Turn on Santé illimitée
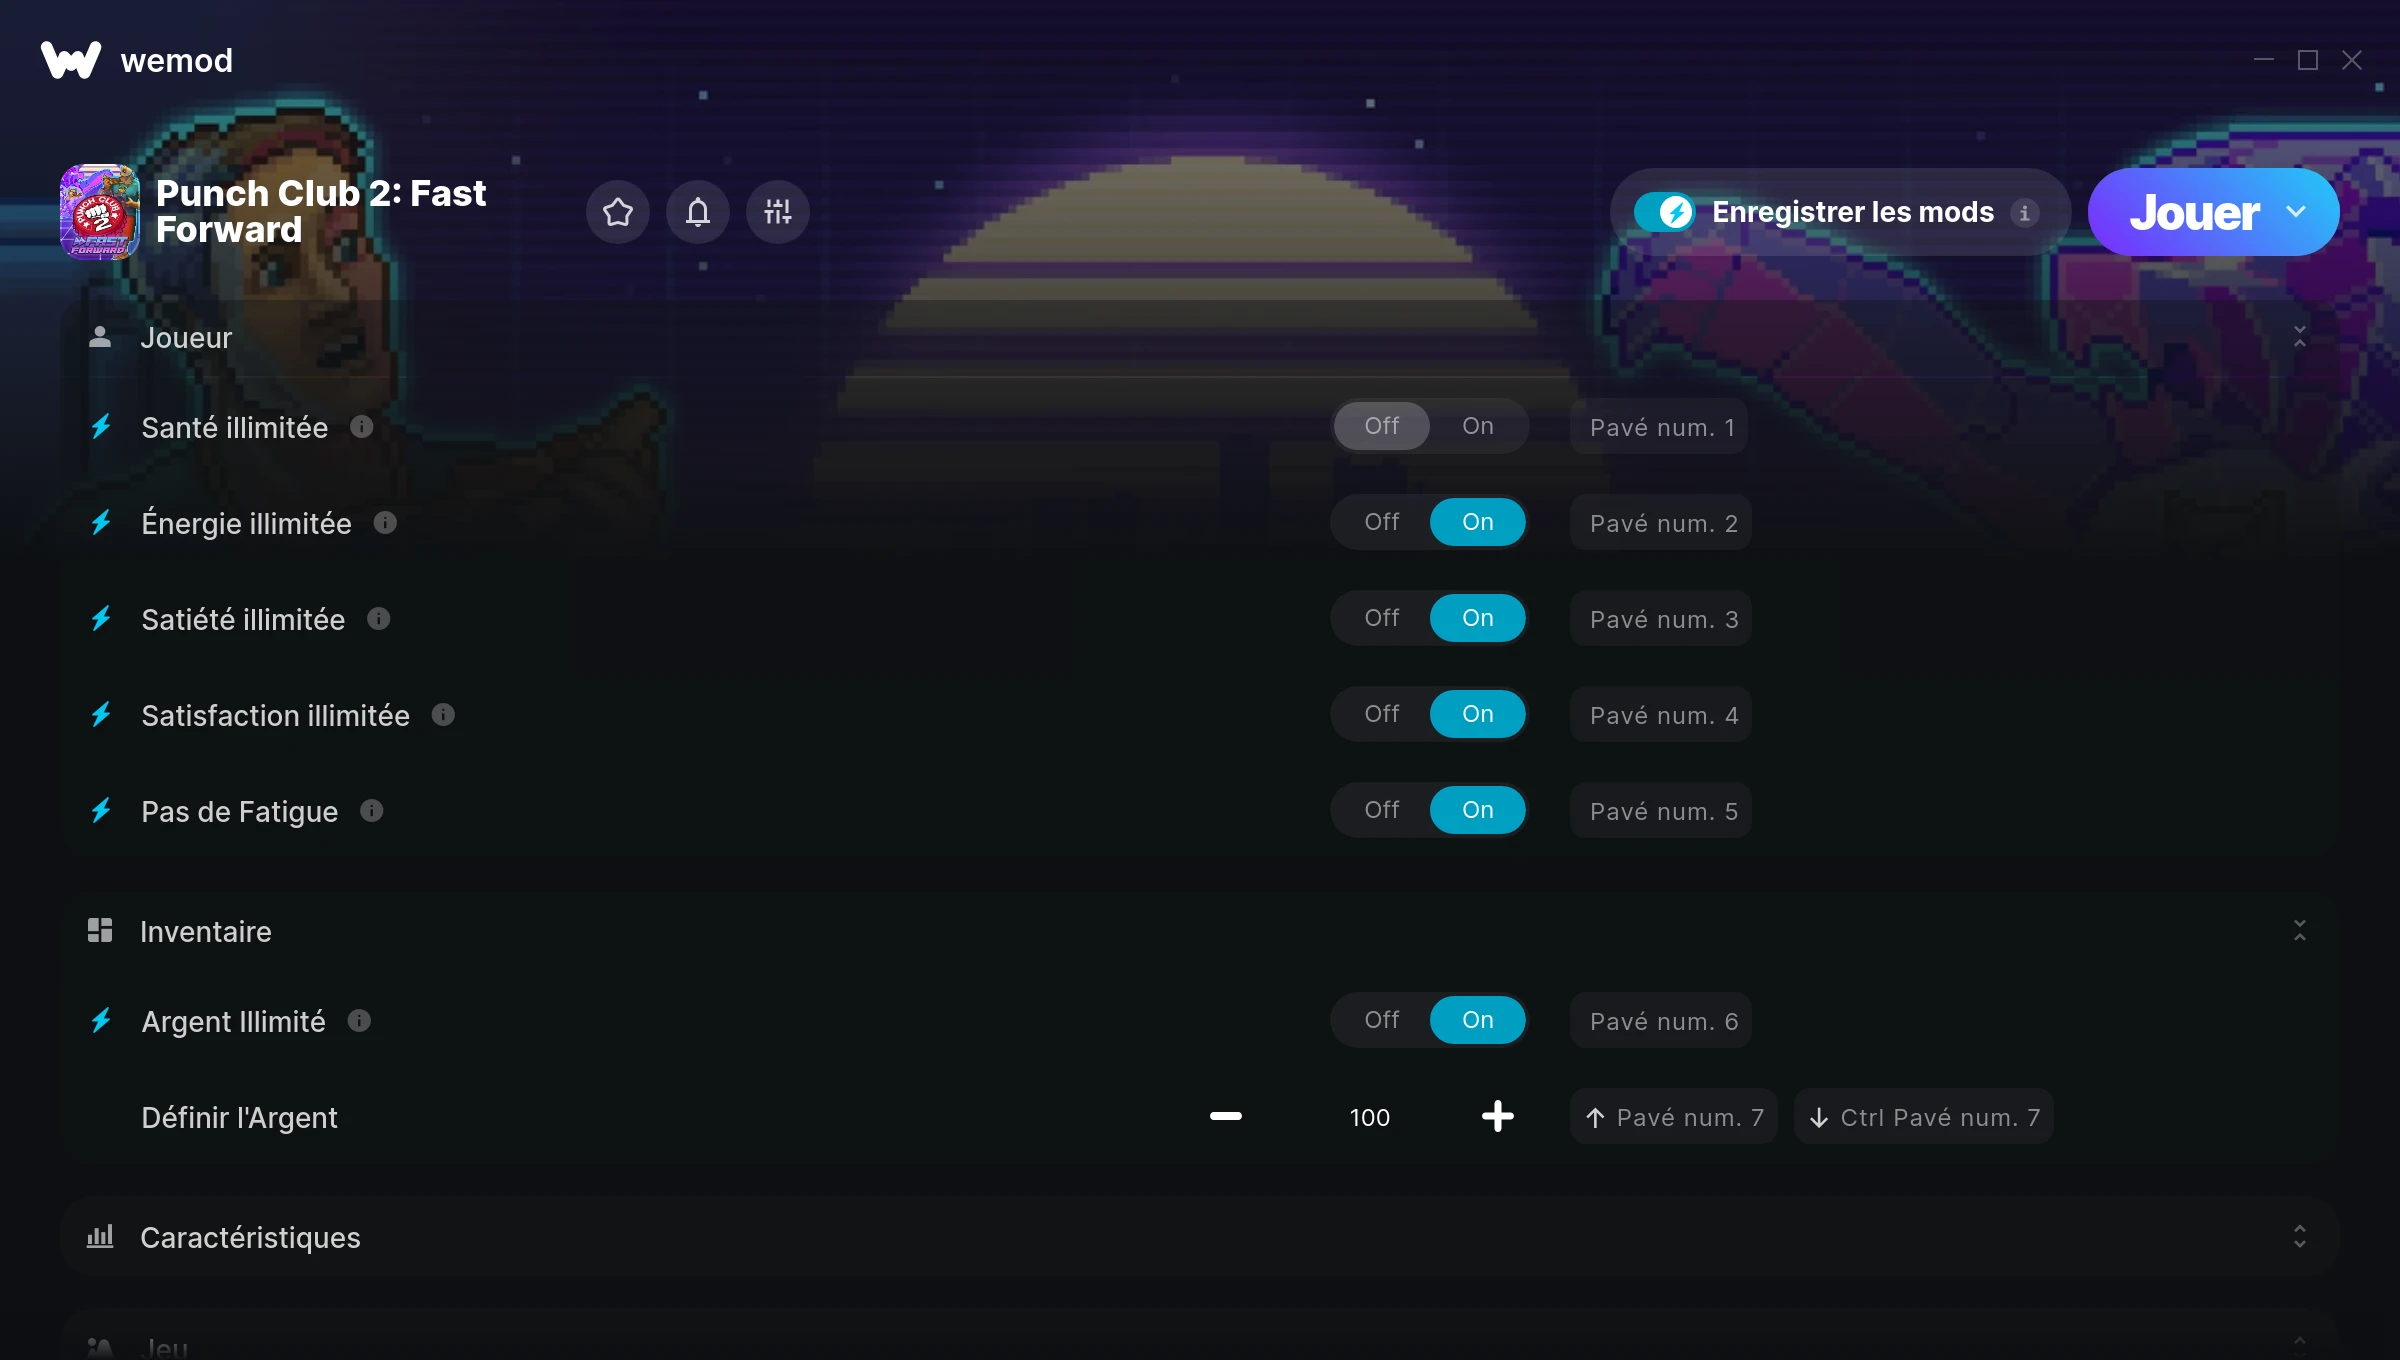The width and height of the screenshot is (2400, 1360). point(1478,426)
